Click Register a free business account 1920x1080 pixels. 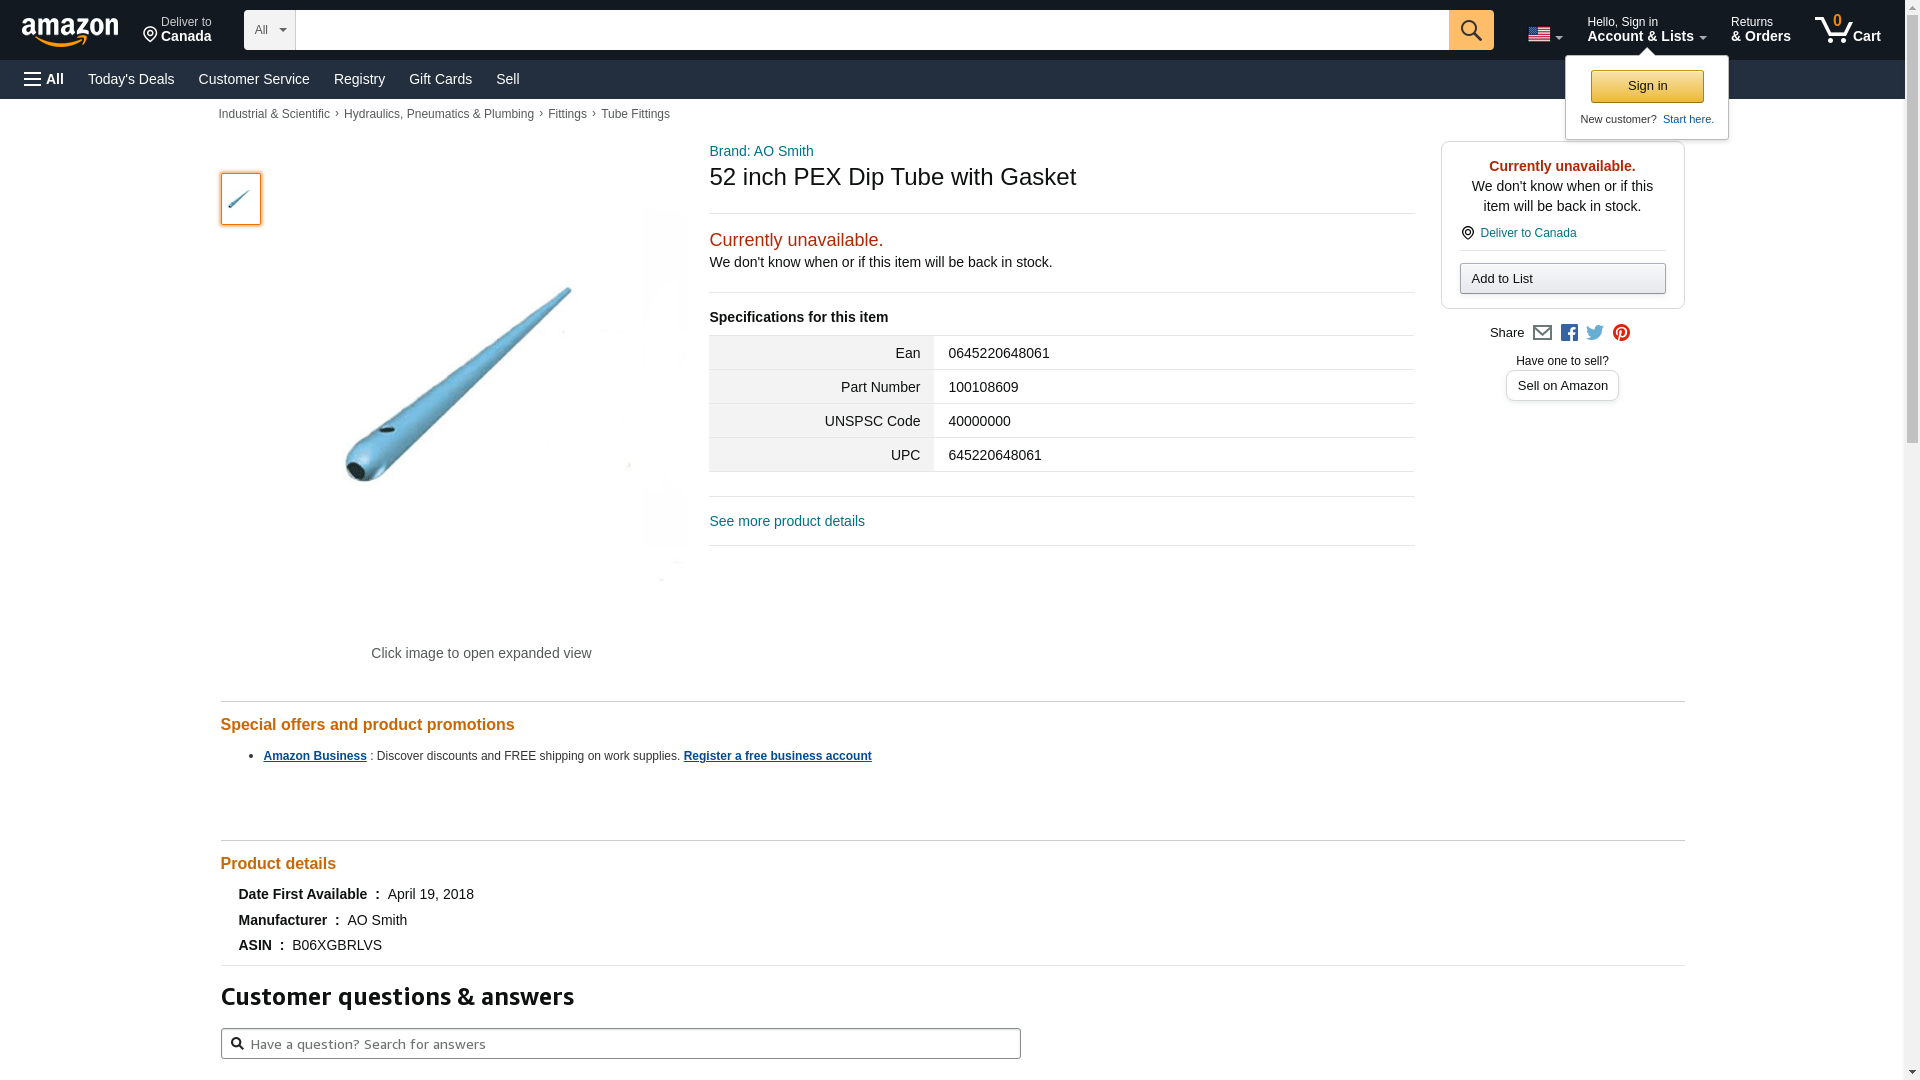pos(777,756)
